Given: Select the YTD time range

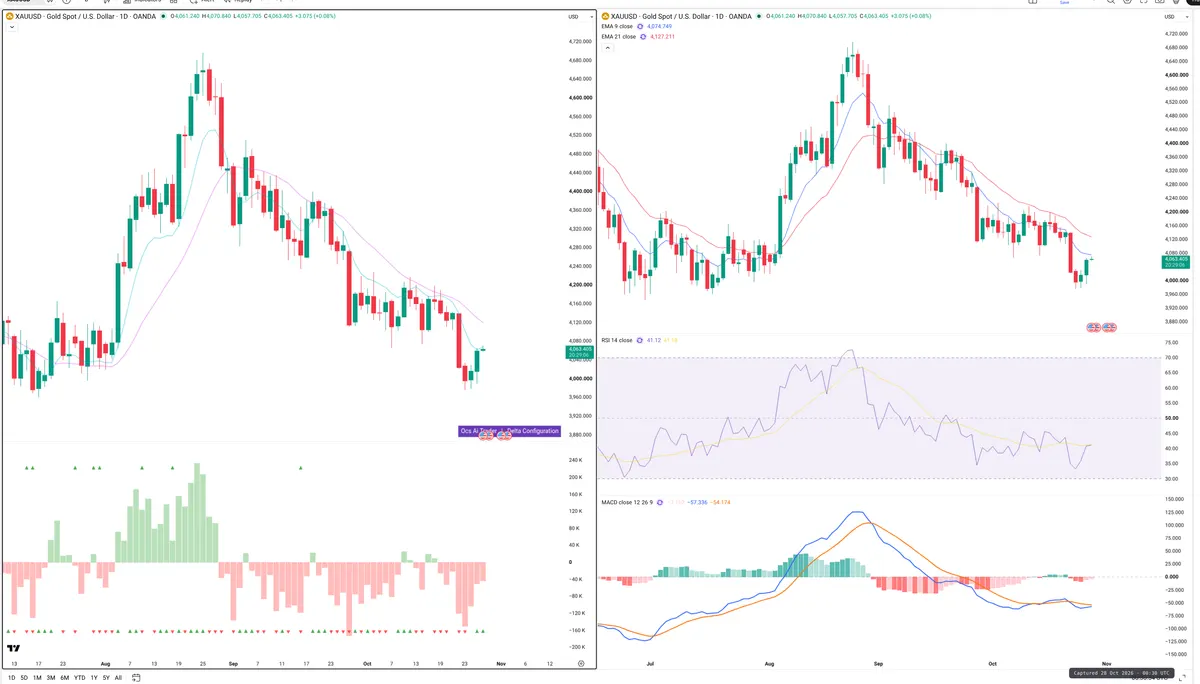Looking at the screenshot, I should click(79, 678).
